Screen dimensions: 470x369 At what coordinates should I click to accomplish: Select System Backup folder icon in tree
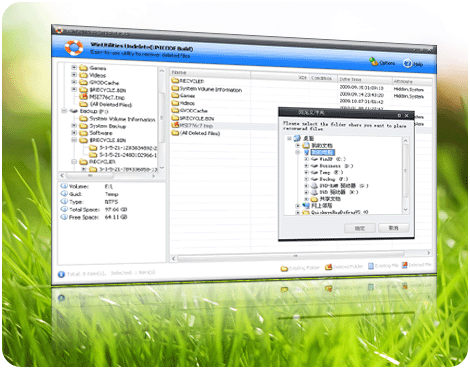(x=83, y=126)
